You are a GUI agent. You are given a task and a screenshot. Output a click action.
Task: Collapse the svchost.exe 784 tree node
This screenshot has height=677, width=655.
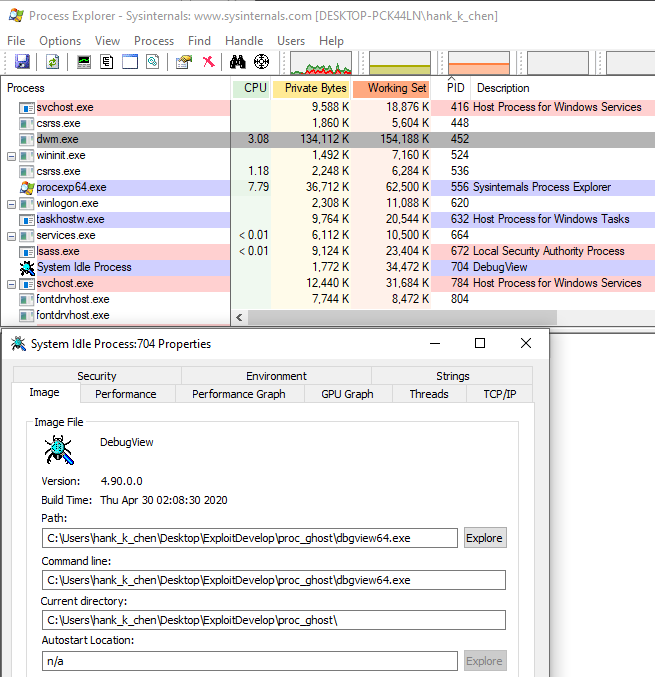12,284
